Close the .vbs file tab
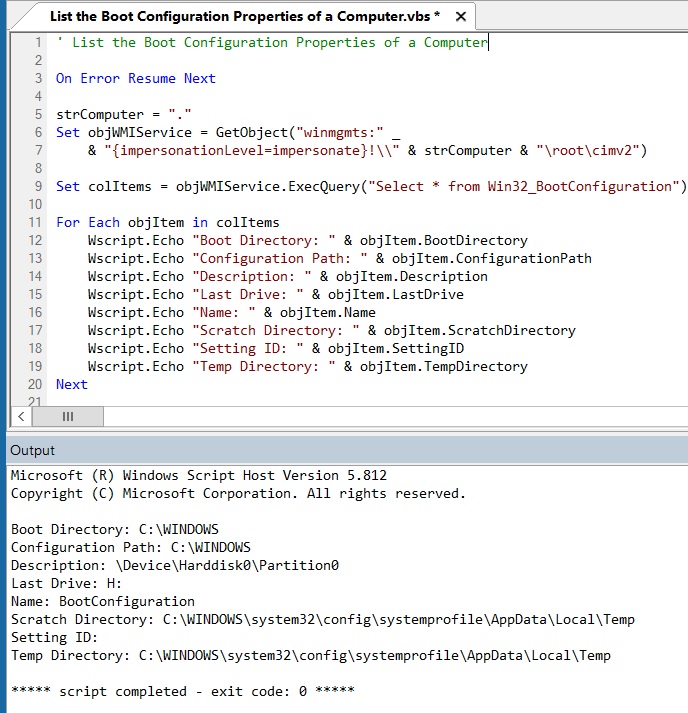The width and height of the screenshot is (688, 713). [x=461, y=17]
